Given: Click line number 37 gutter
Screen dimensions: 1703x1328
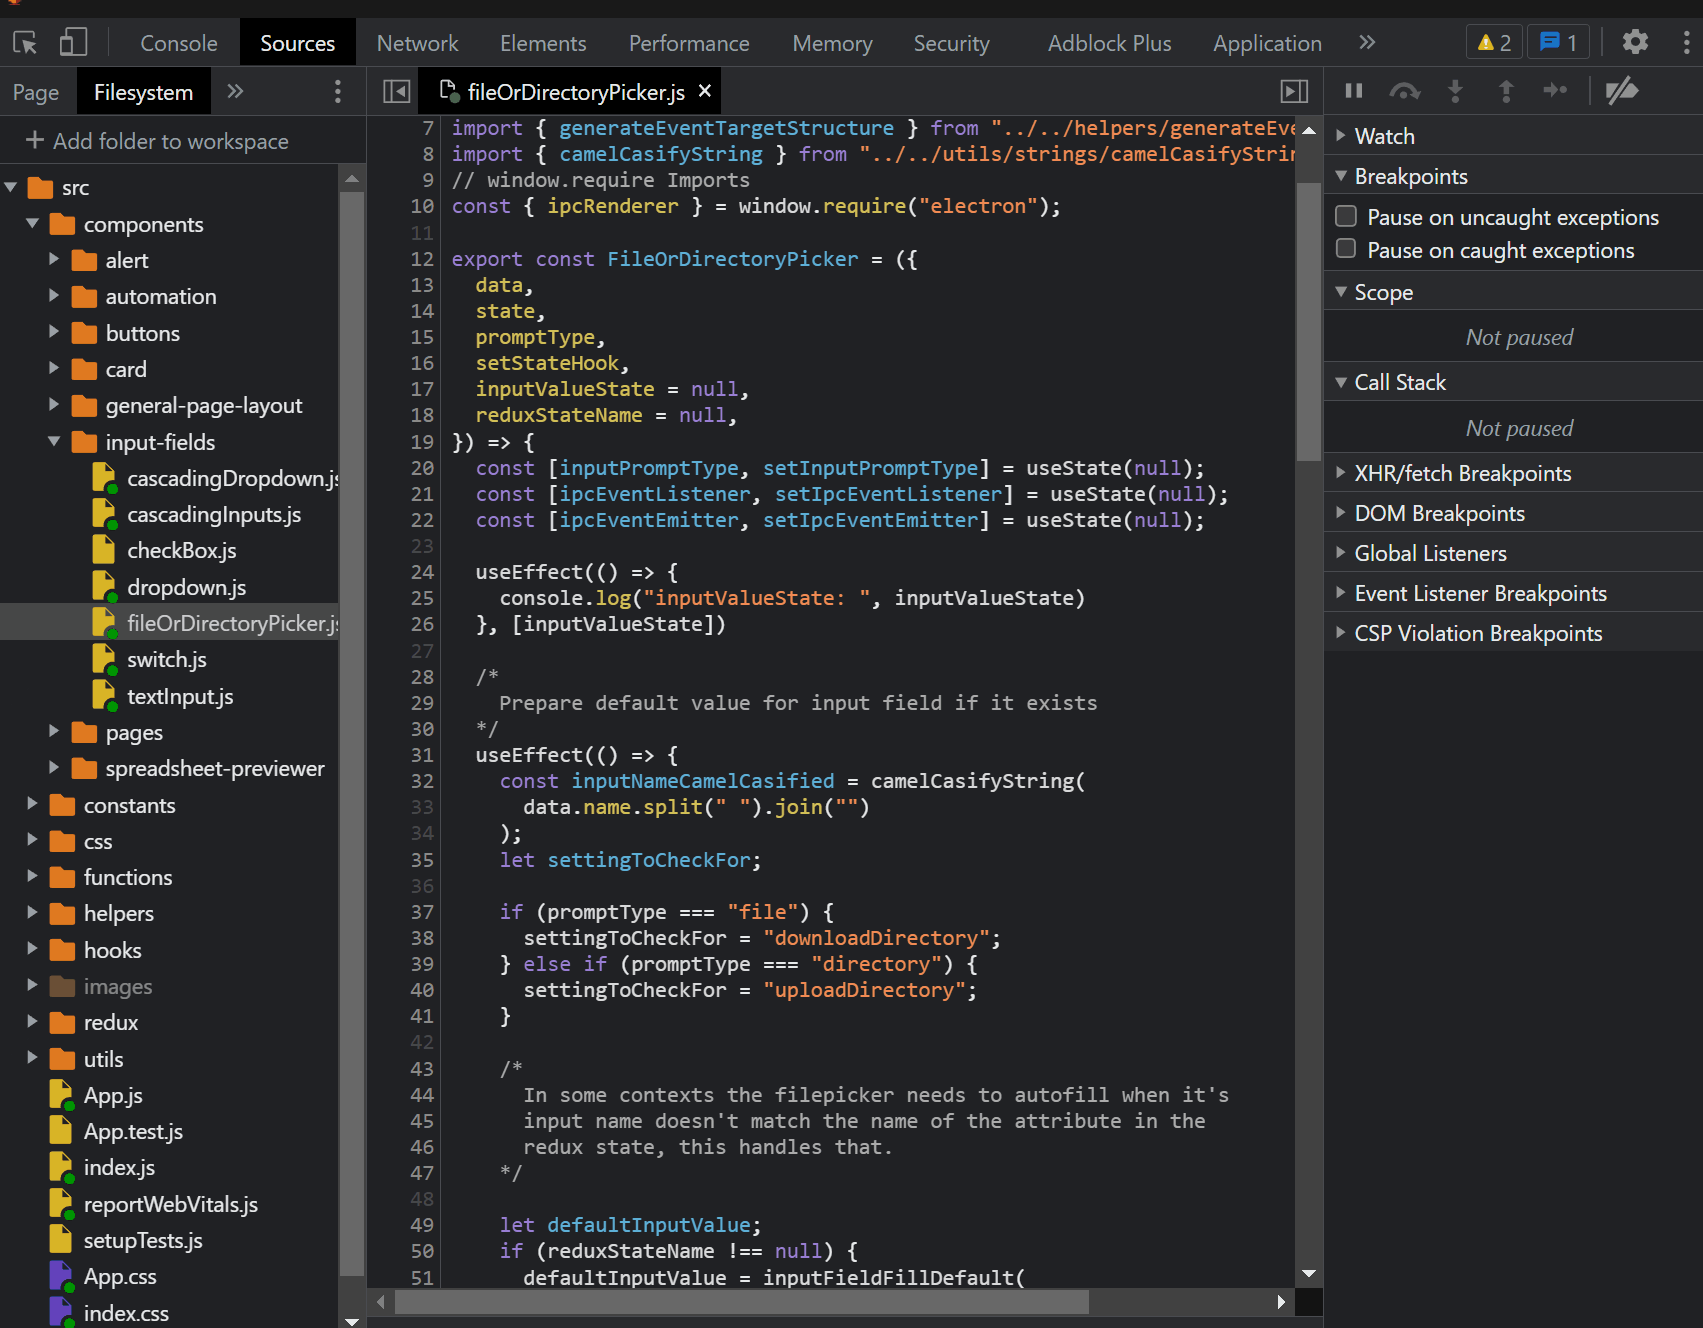Looking at the screenshot, I should (x=422, y=912).
